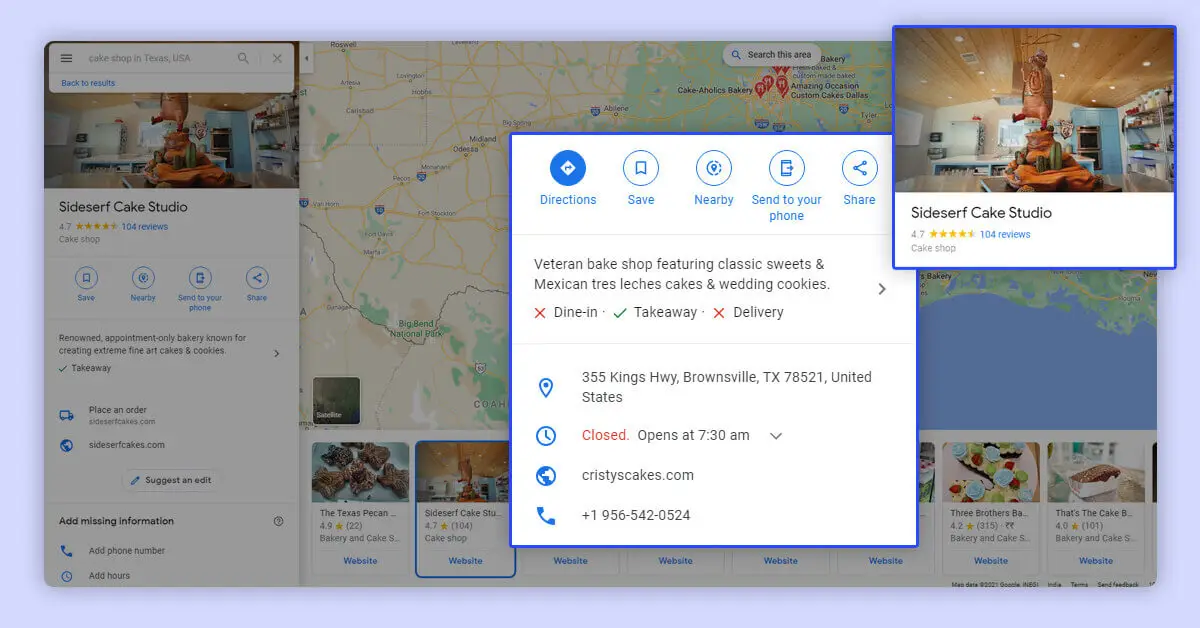Select 'Add hours'
Screen dimensions: 1200x628
[109, 576]
